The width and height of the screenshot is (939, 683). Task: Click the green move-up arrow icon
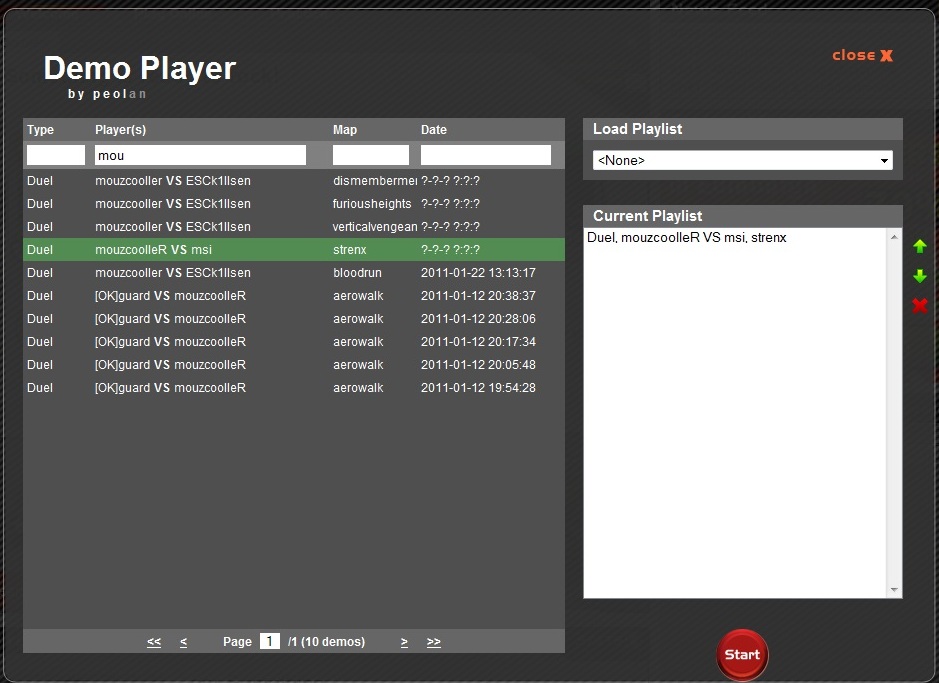pos(920,246)
